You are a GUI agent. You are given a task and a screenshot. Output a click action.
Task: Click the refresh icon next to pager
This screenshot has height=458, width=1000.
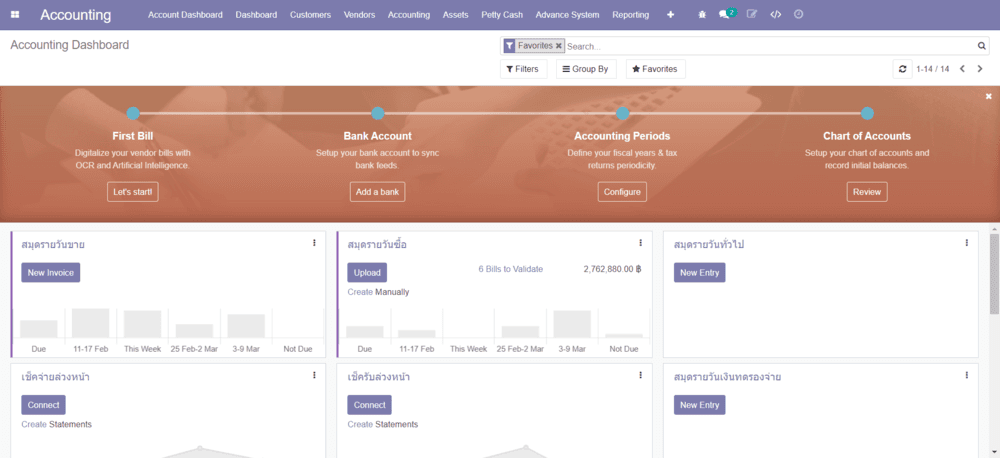pos(902,69)
